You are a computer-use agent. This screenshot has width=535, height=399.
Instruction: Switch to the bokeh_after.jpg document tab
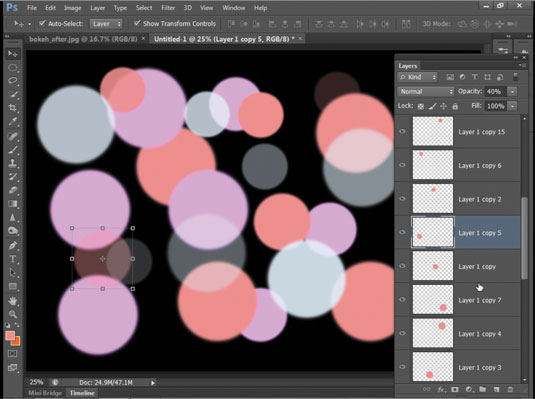83,39
